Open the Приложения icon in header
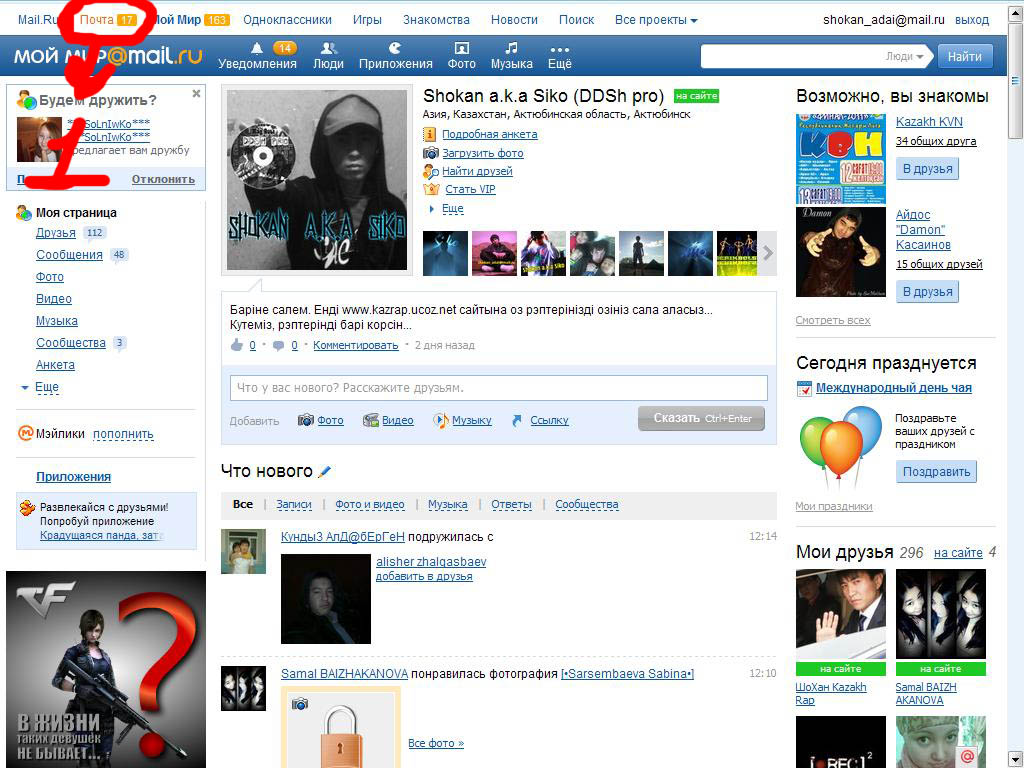1024x768 pixels. 395,48
